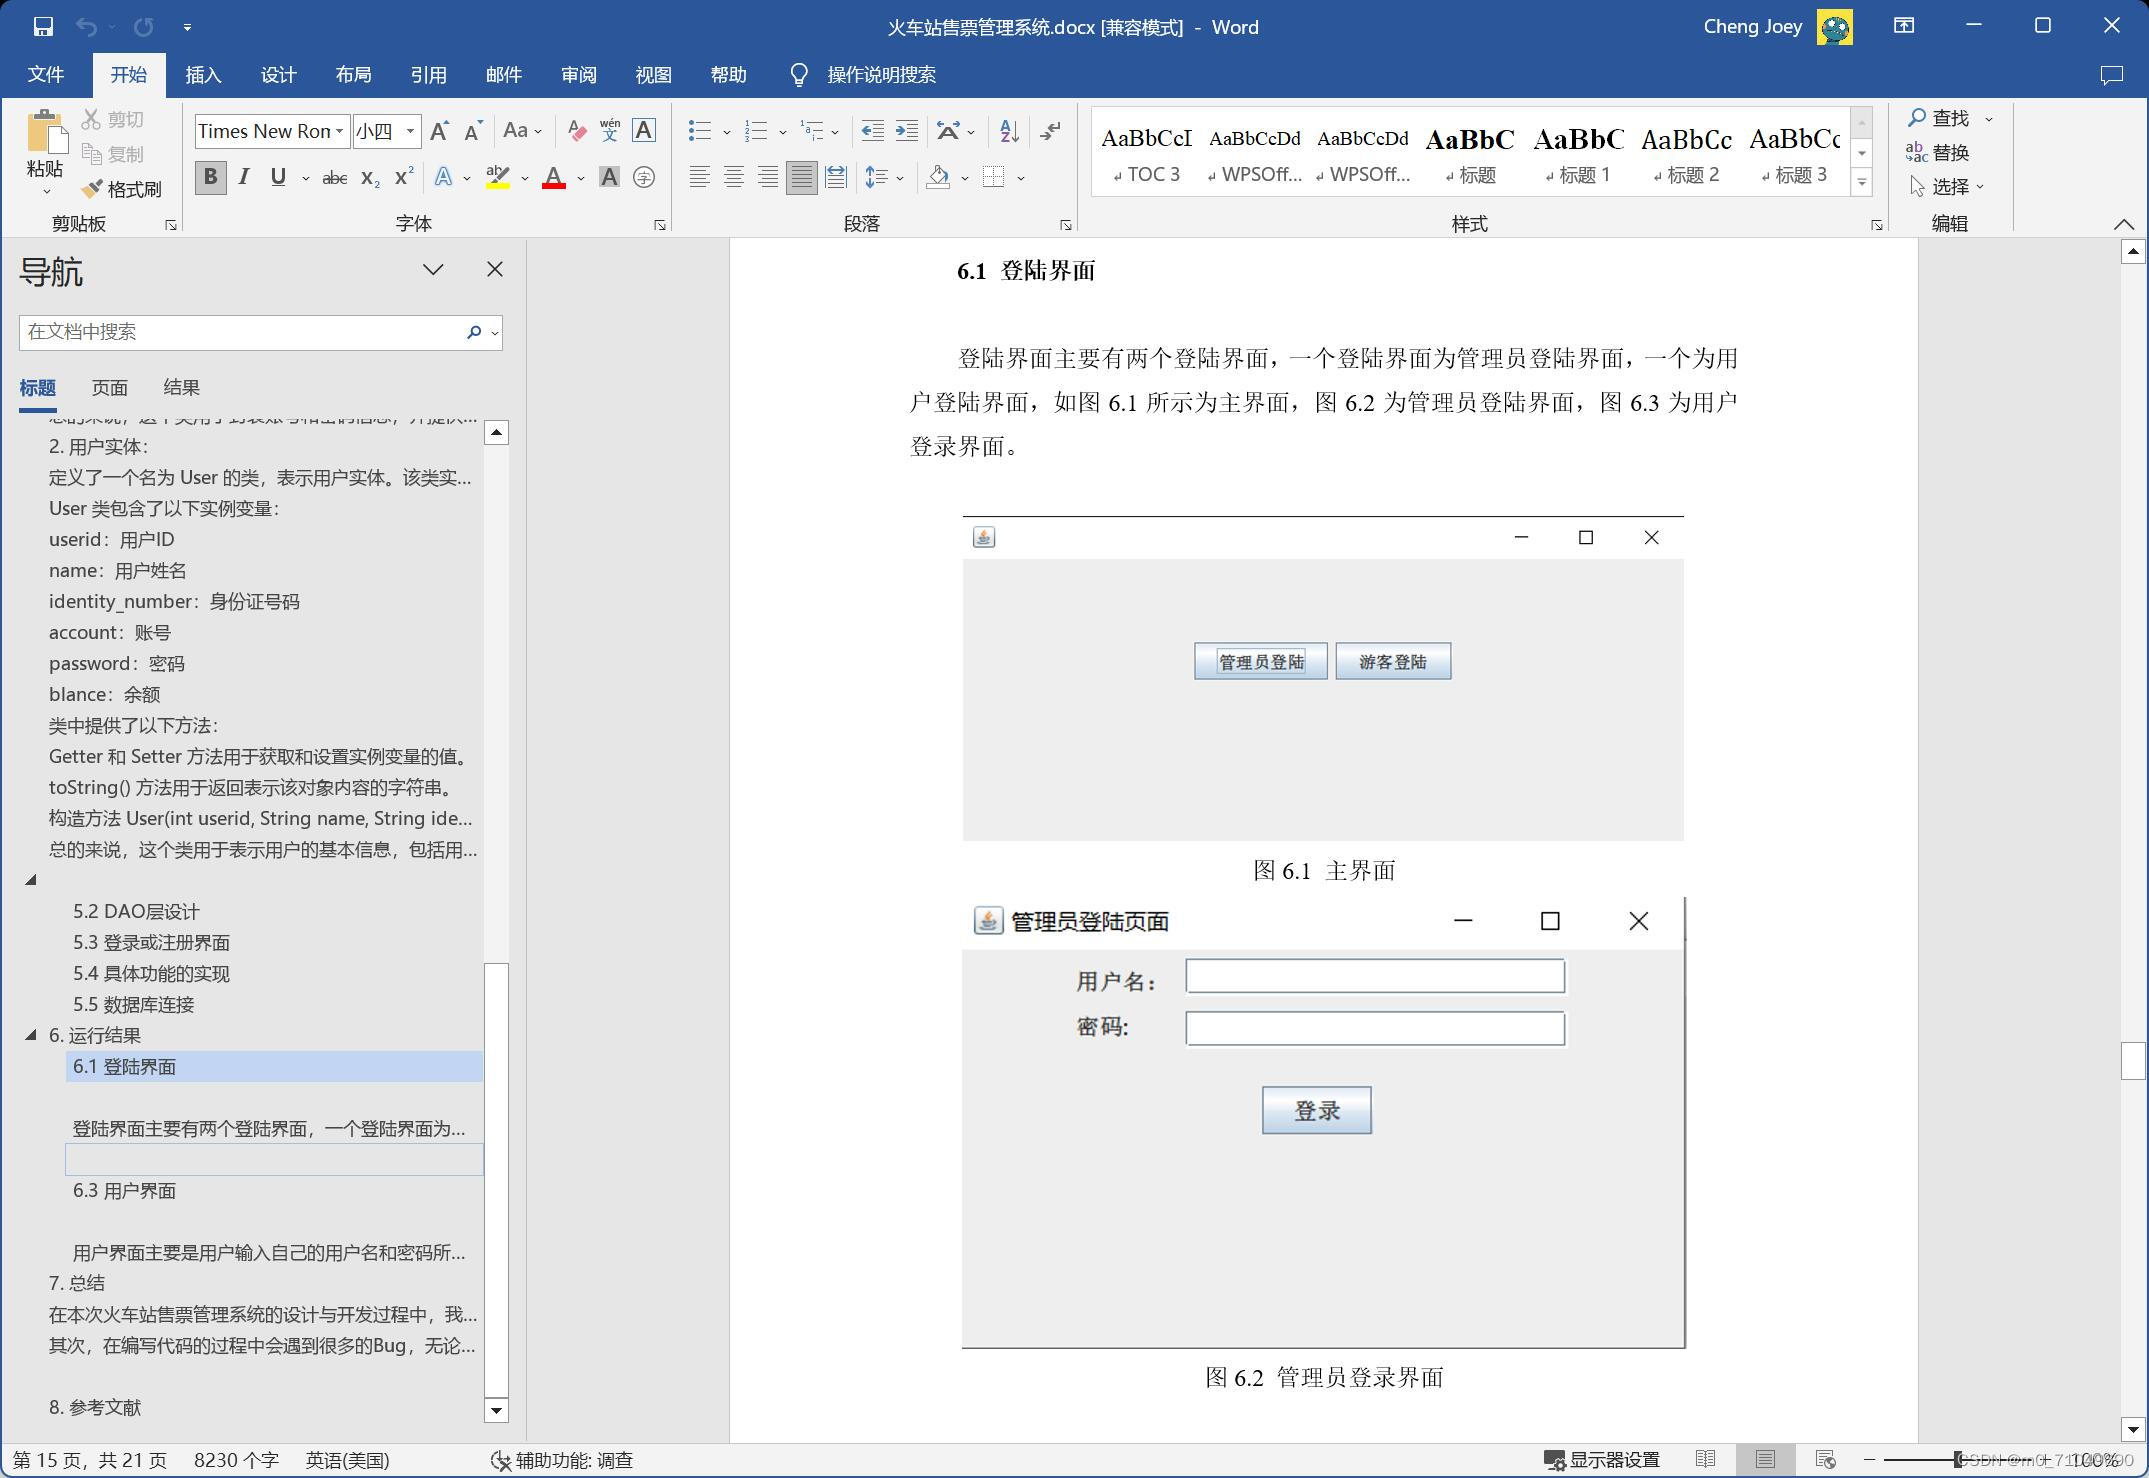Click the Sort paragraph icon
2149x1478 pixels.
click(1009, 131)
